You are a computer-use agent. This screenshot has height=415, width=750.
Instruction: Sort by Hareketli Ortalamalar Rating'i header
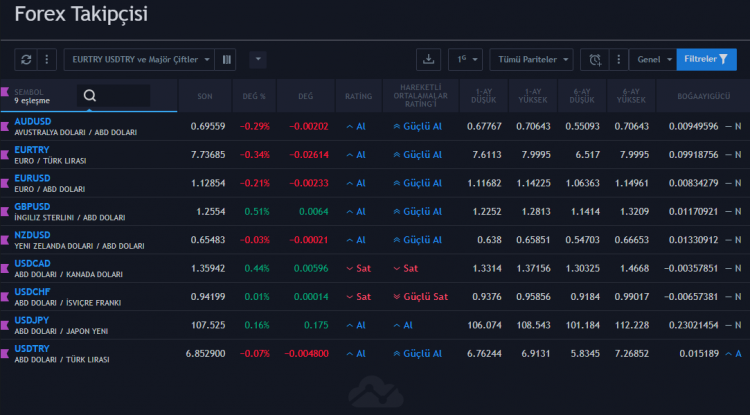(421, 96)
